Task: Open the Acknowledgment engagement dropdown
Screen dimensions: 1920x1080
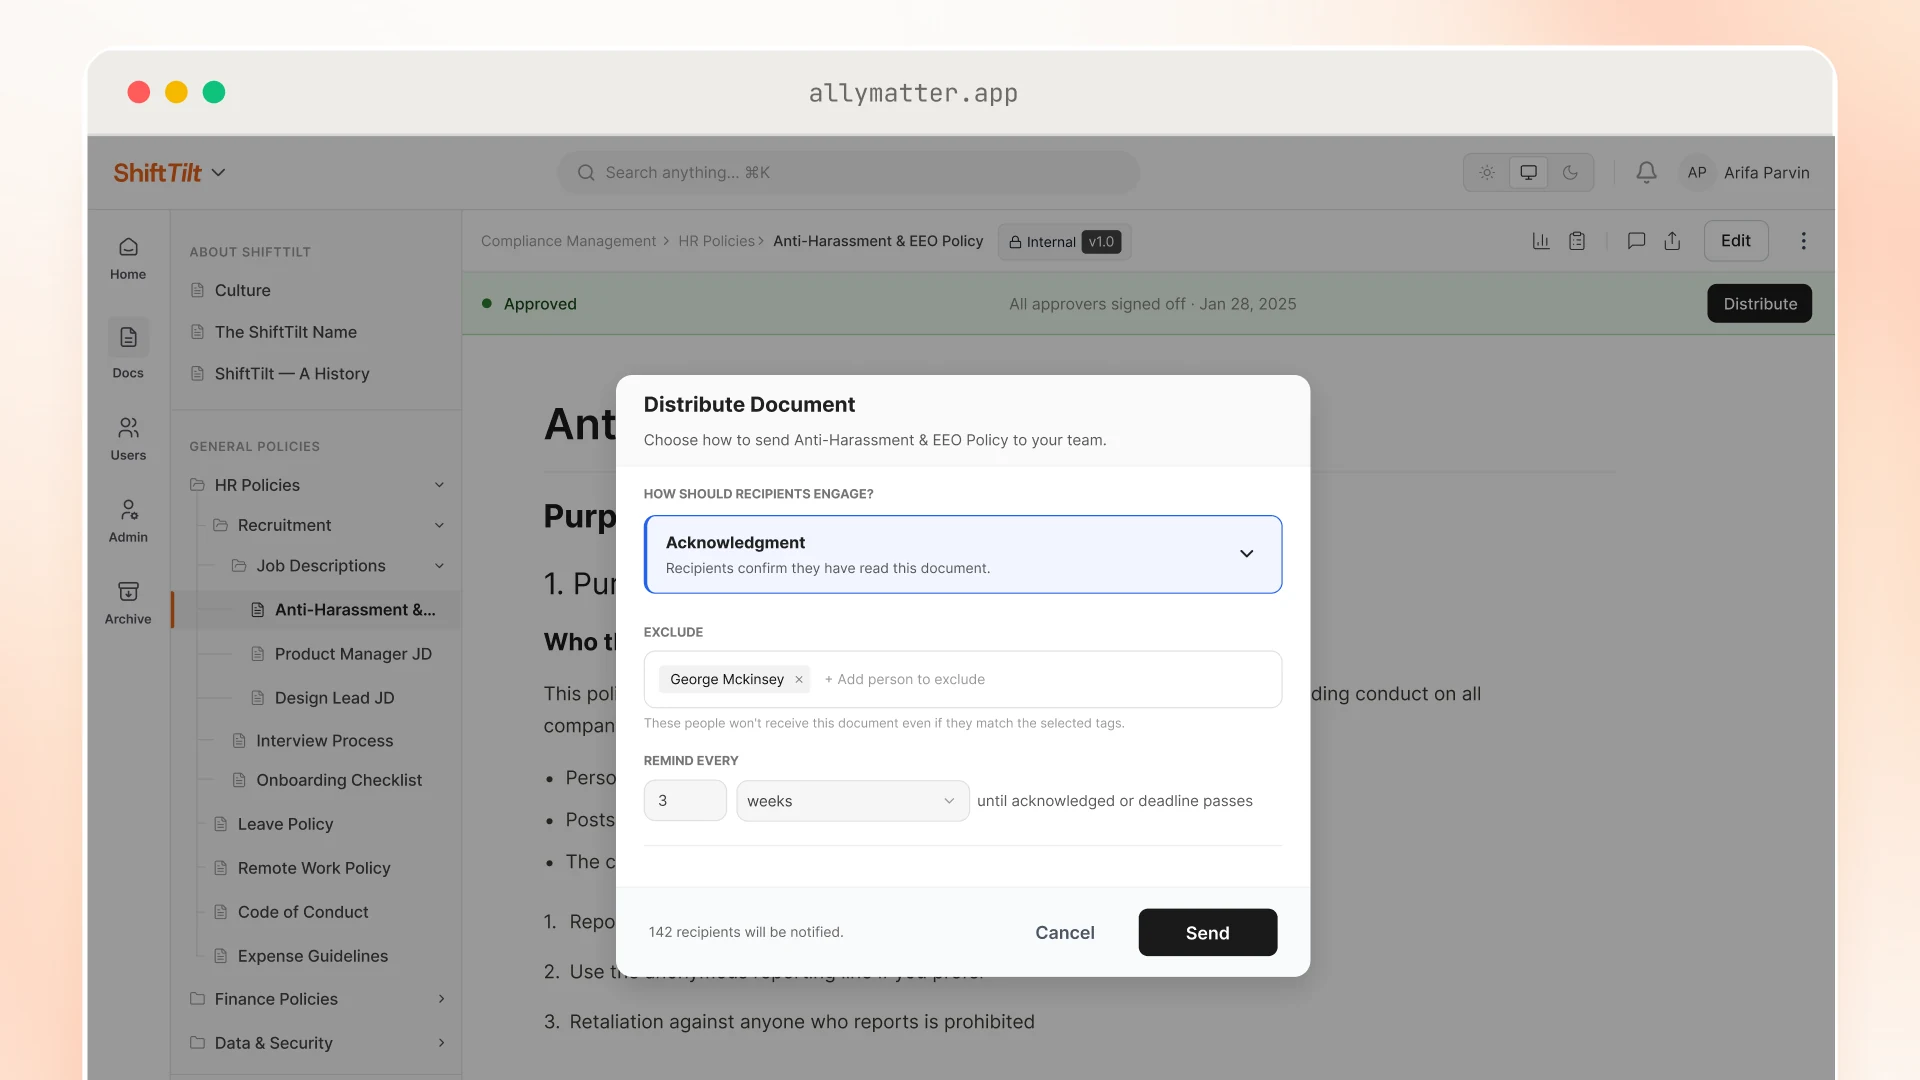Action: click(963, 554)
